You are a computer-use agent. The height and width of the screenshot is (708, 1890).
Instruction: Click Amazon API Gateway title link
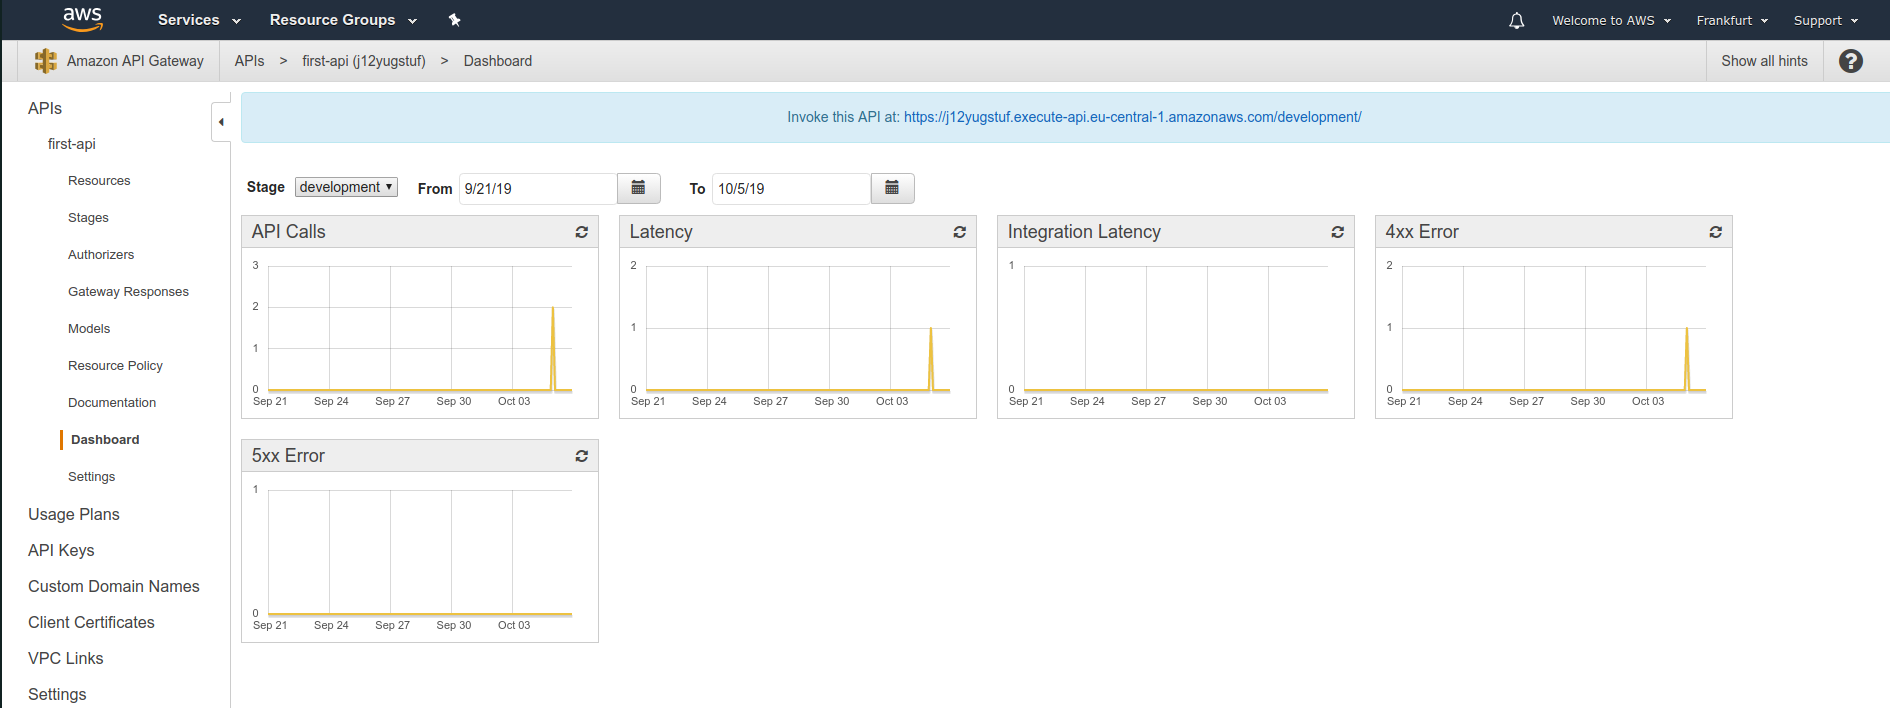pyautogui.click(x=135, y=61)
